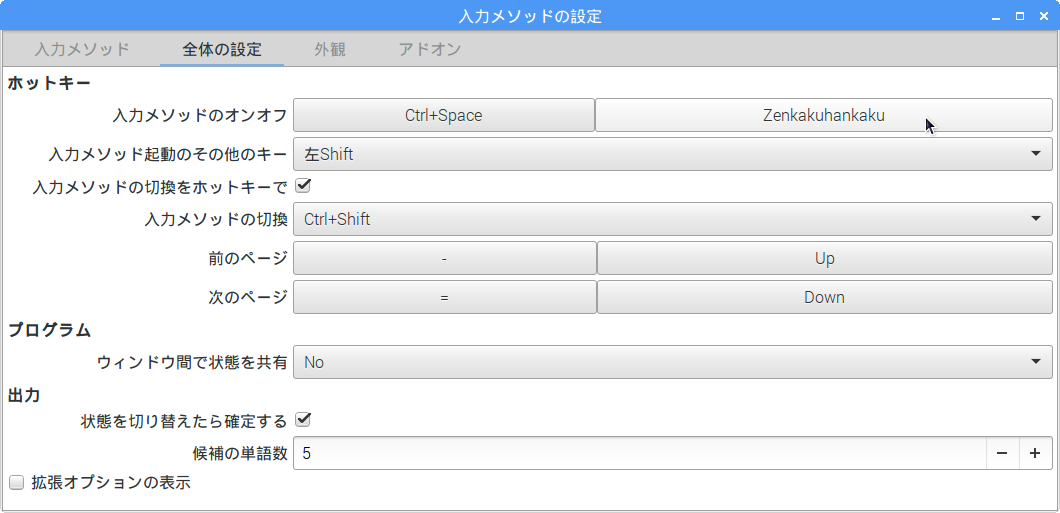Viewport: 1060px width, 513px height.
Task: Minimize the 入力メソッドの設定 window
Action: click(x=996, y=16)
